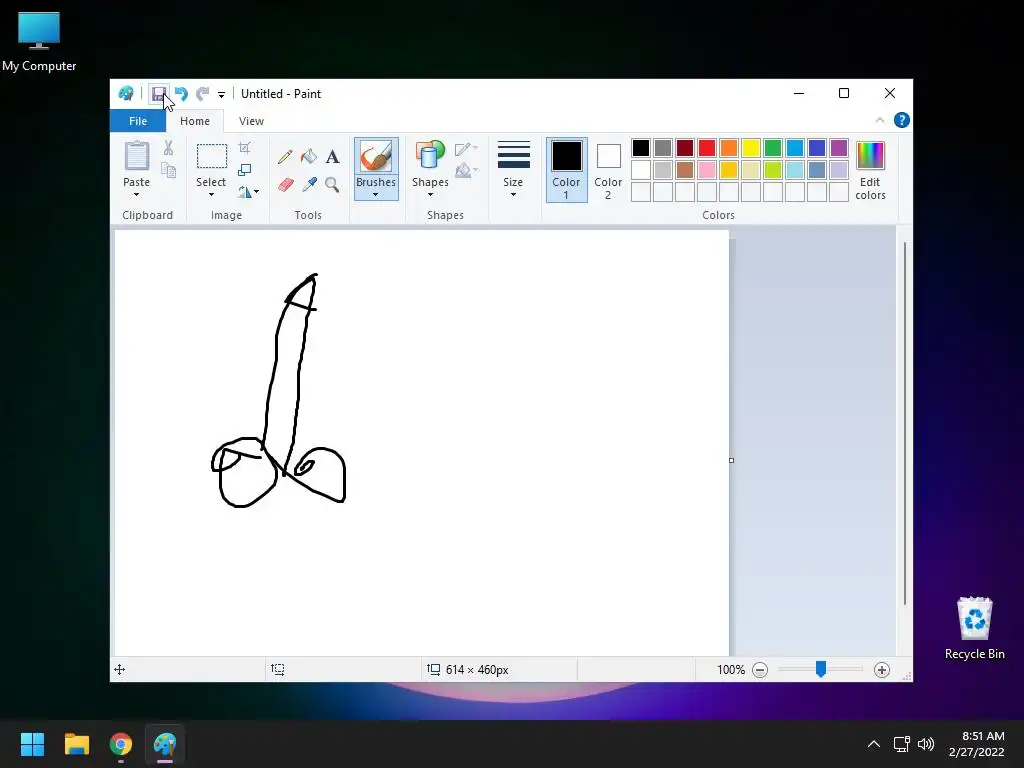This screenshot has height=768, width=1024.
Task: Click the Paint taskbar icon
Action: [165, 744]
